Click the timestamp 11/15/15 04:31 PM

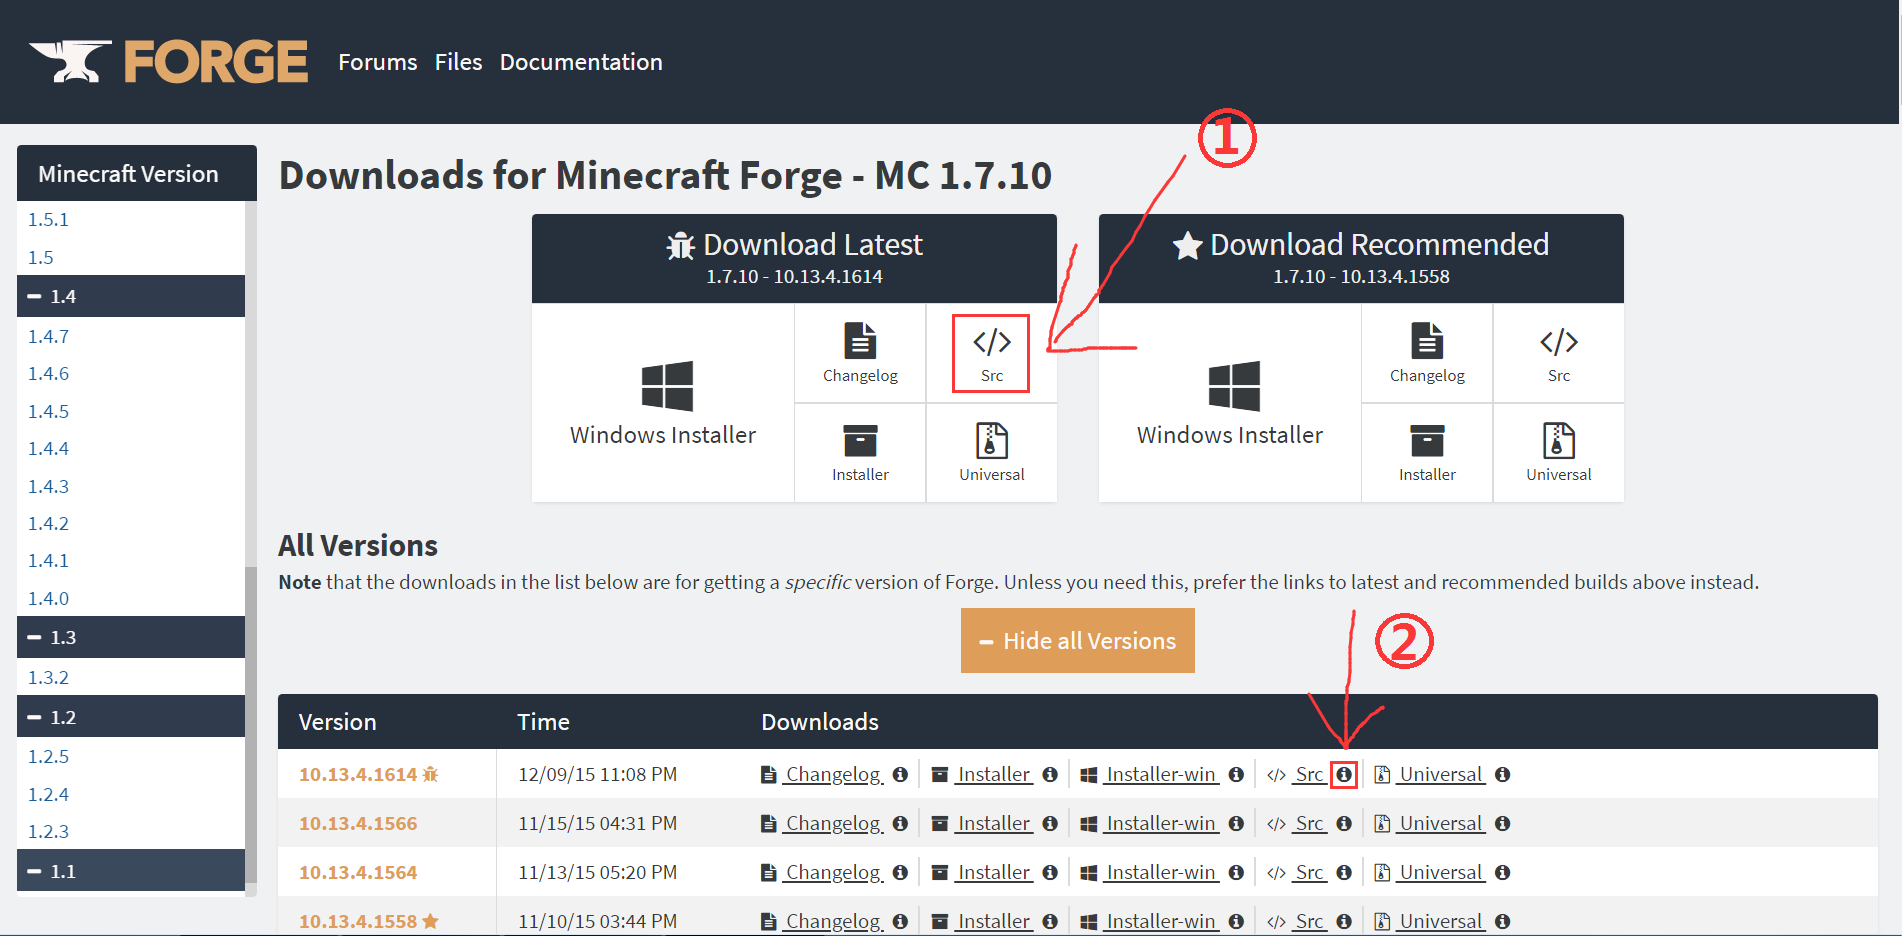[x=598, y=823]
